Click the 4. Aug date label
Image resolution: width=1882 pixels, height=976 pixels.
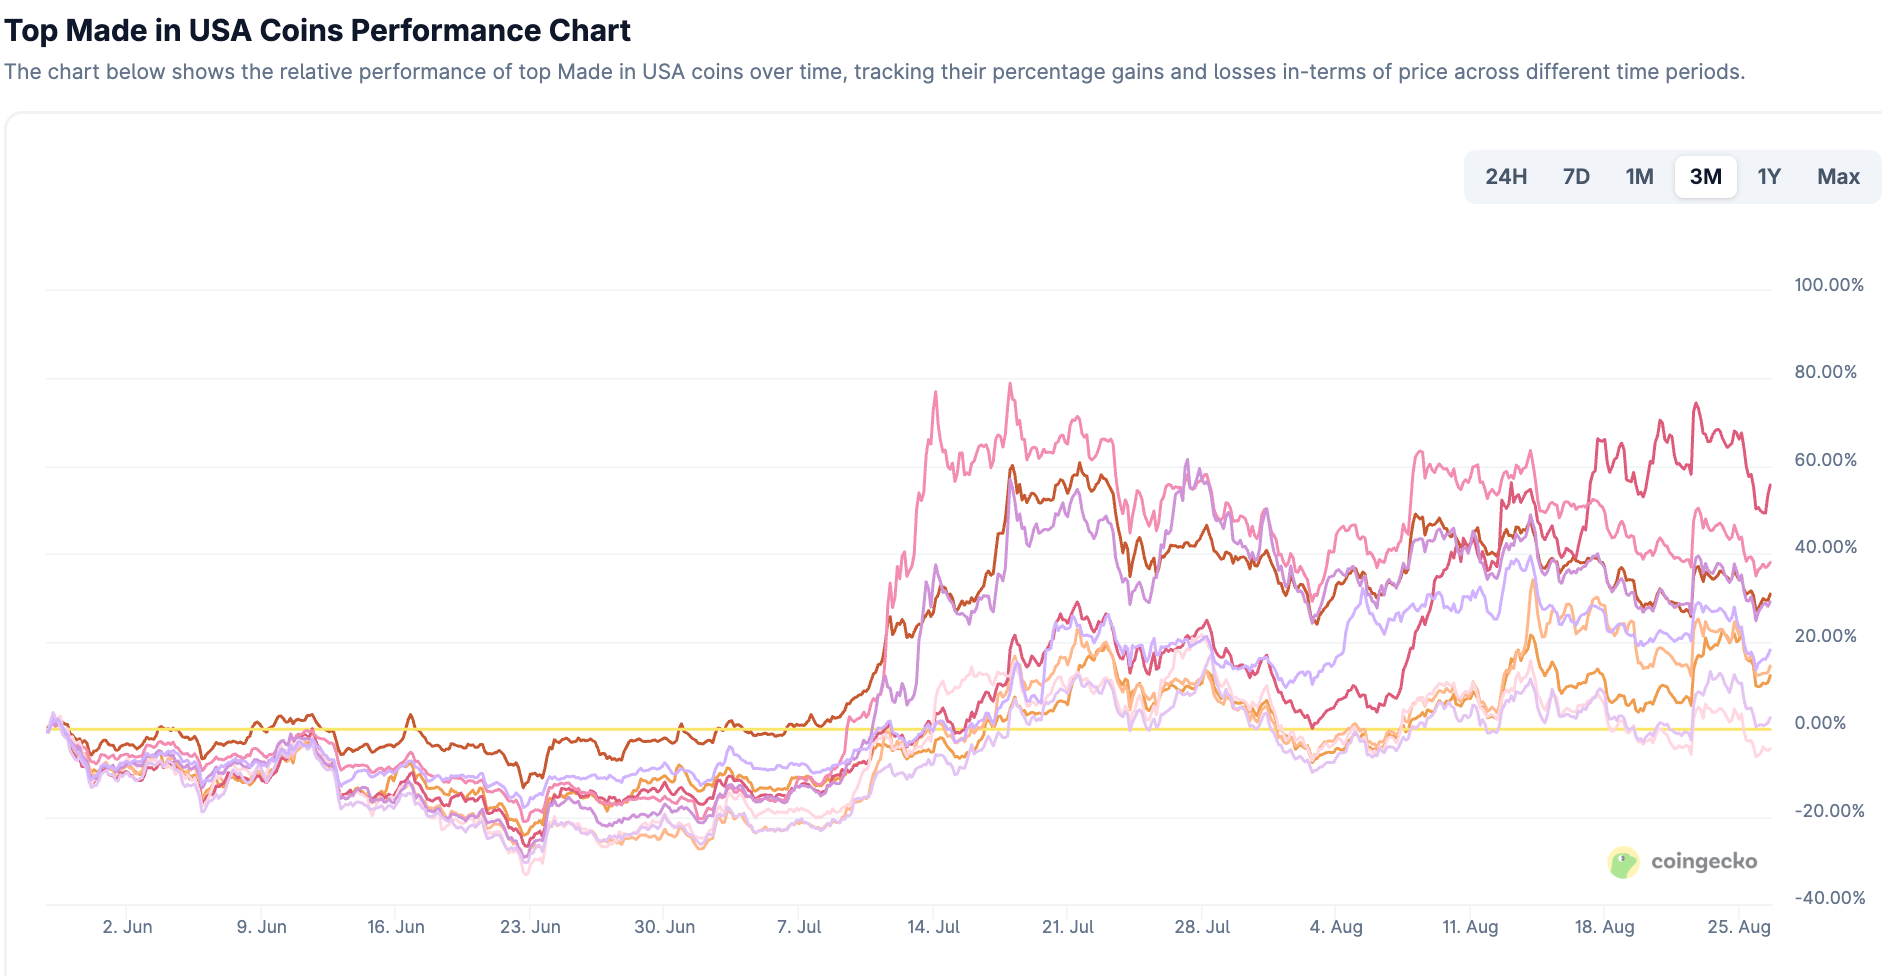[1336, 927]
